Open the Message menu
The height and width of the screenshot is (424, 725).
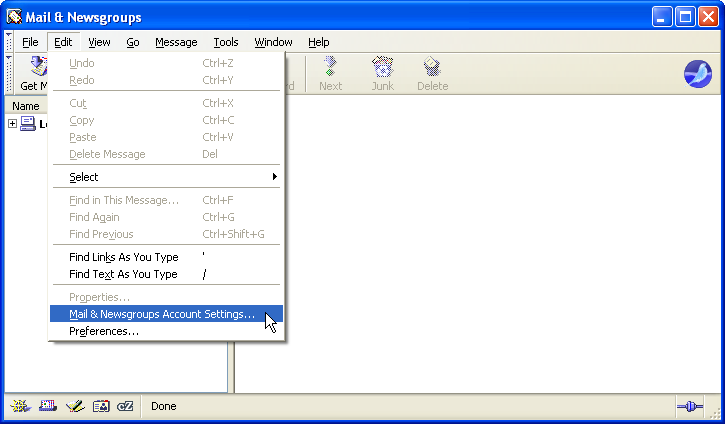[176, 42]
